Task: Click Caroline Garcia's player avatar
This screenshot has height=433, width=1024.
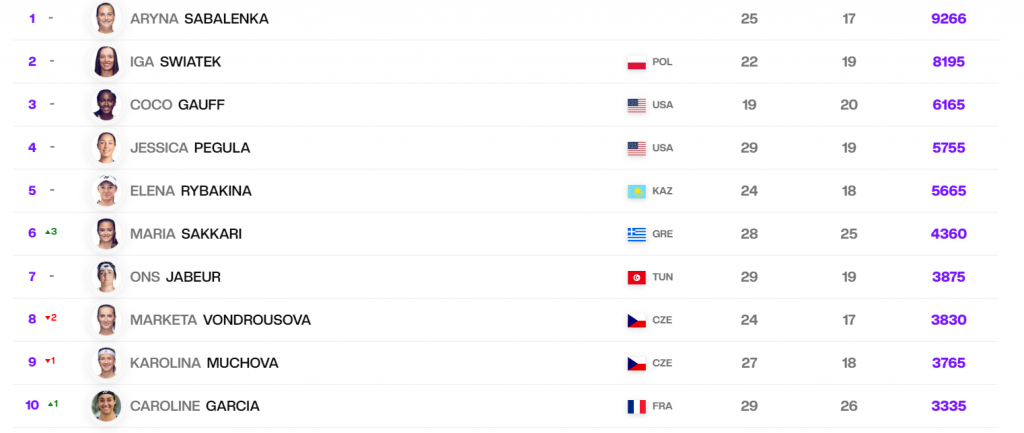Action: (x=106, y=406)
